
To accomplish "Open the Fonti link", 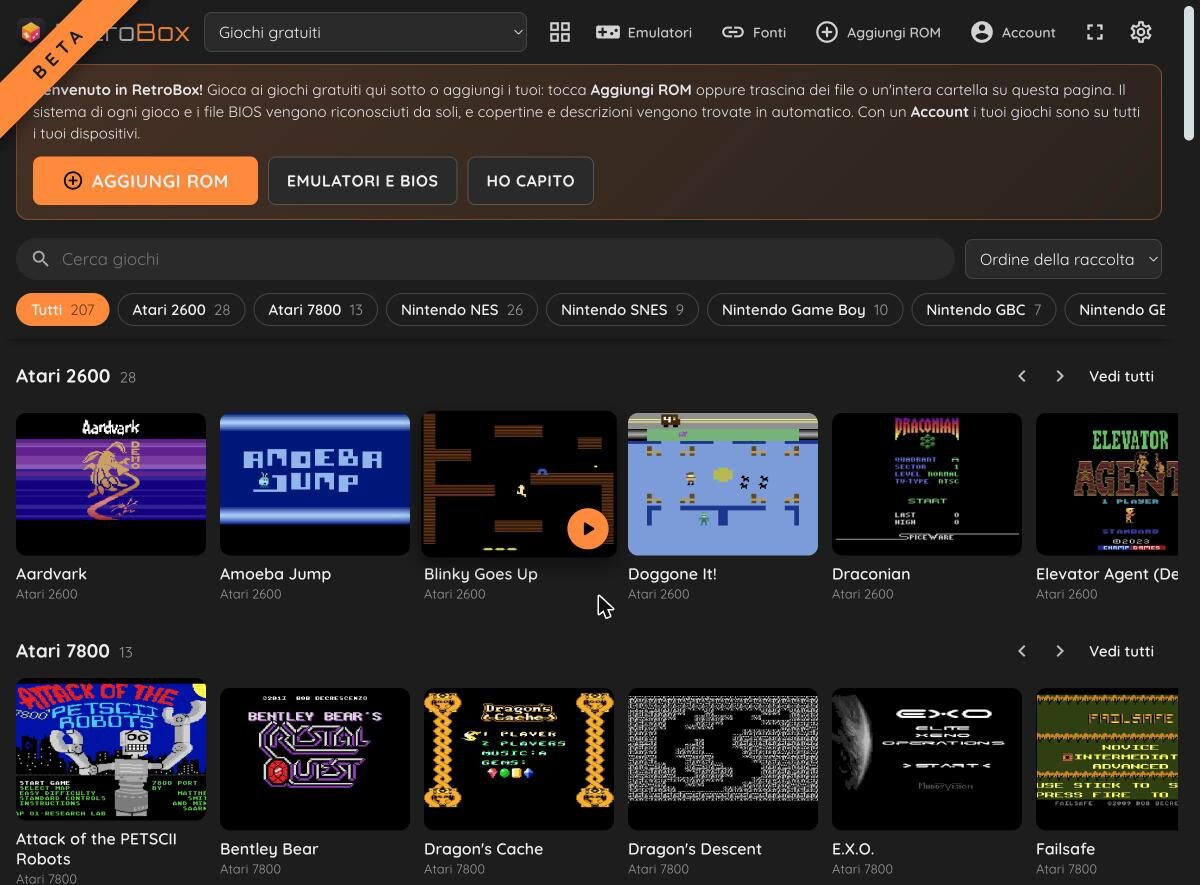I will point(754,32).
